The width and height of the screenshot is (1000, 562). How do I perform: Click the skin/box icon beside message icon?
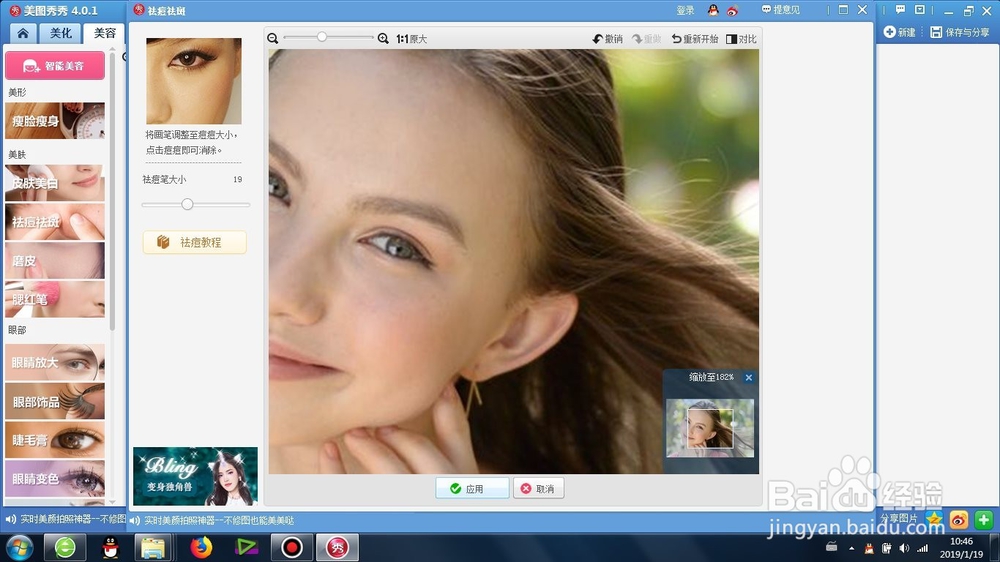coord(920,10)
